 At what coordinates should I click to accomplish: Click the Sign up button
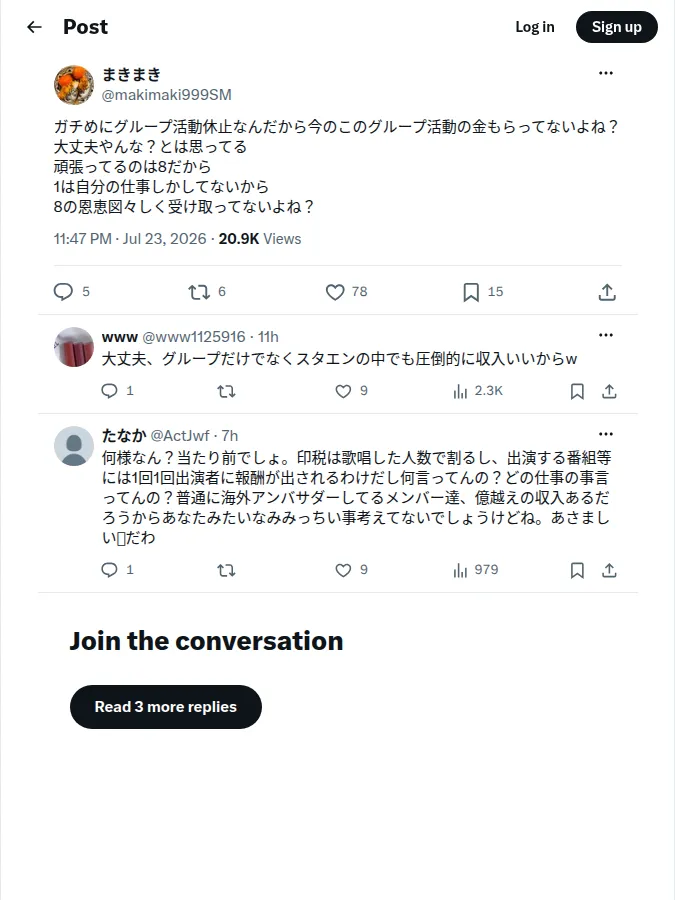tap(616, 27)
